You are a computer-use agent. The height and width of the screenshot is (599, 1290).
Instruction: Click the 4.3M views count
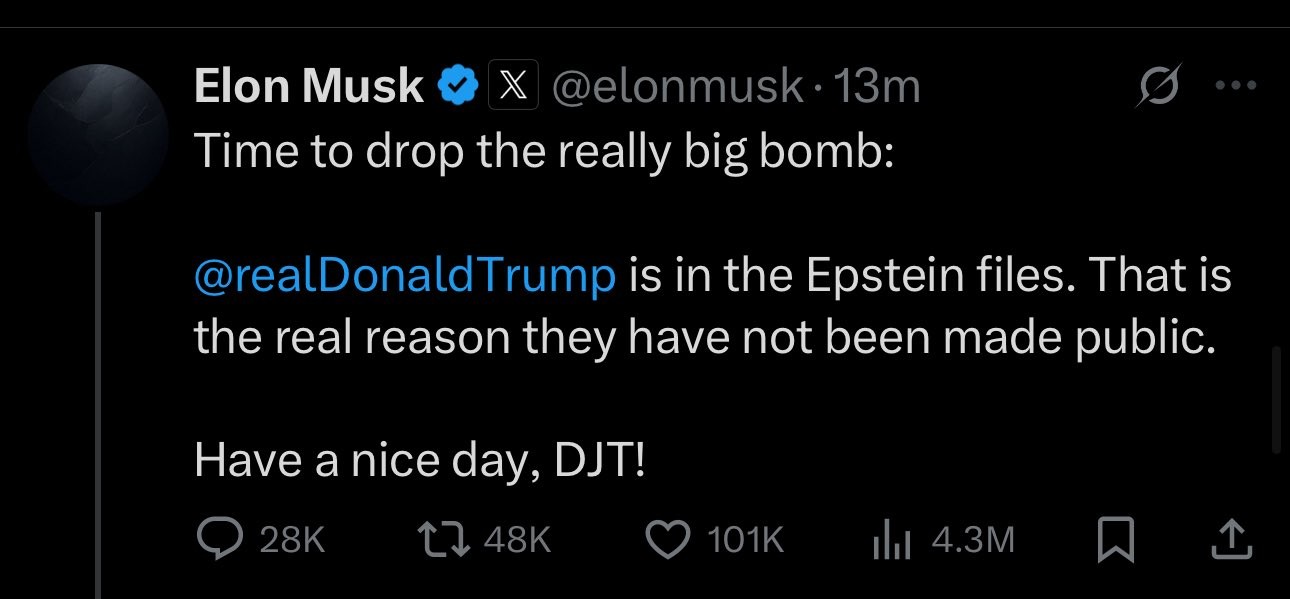pyautogui.click(x=972, y=541)
